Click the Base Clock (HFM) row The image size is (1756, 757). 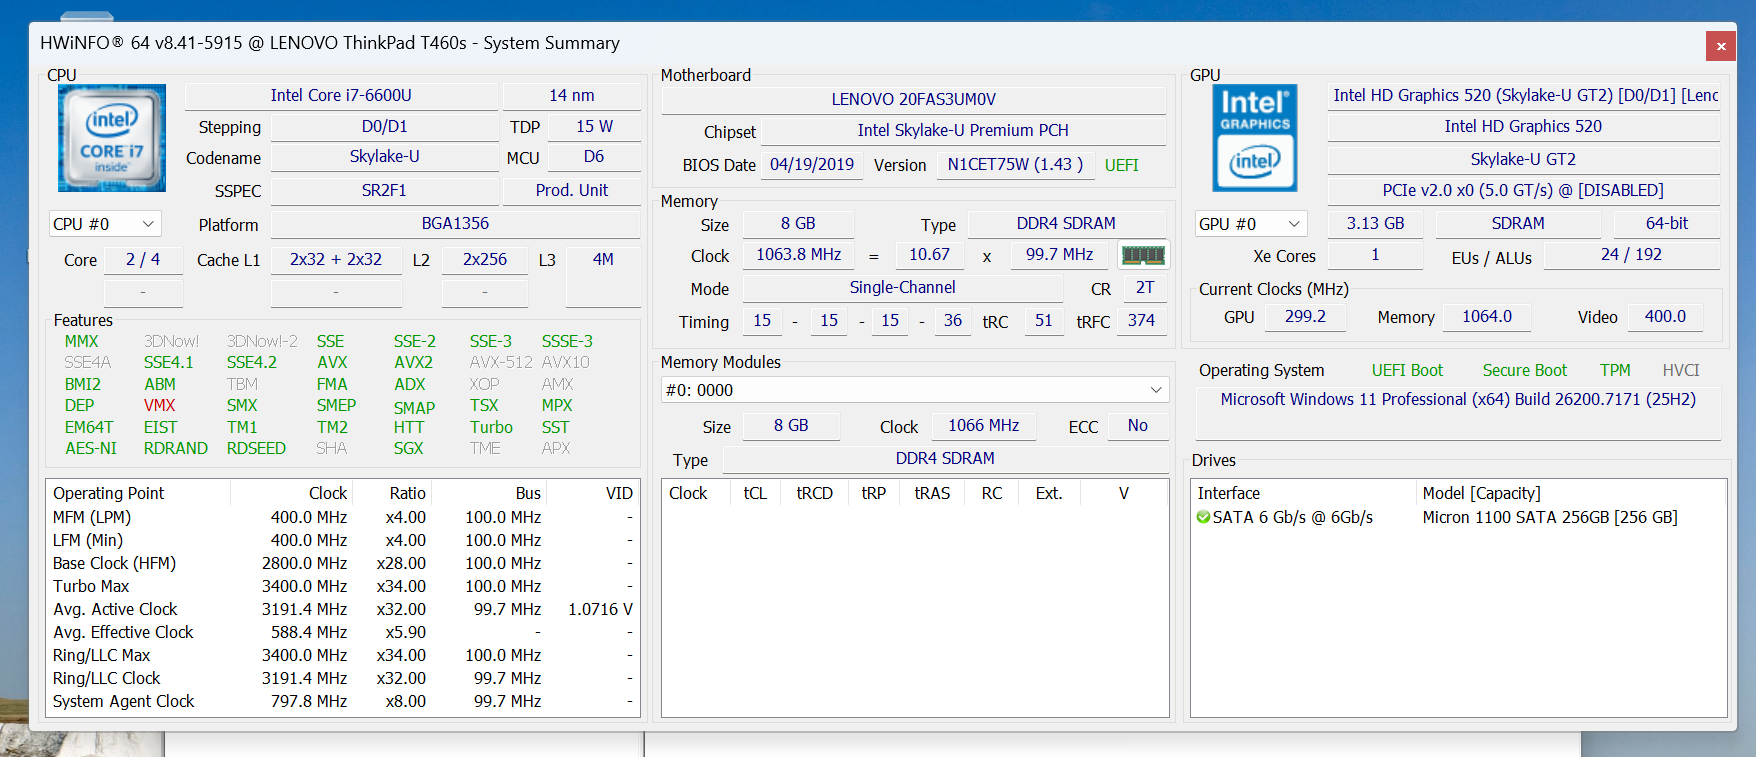[x=343, y=563]
